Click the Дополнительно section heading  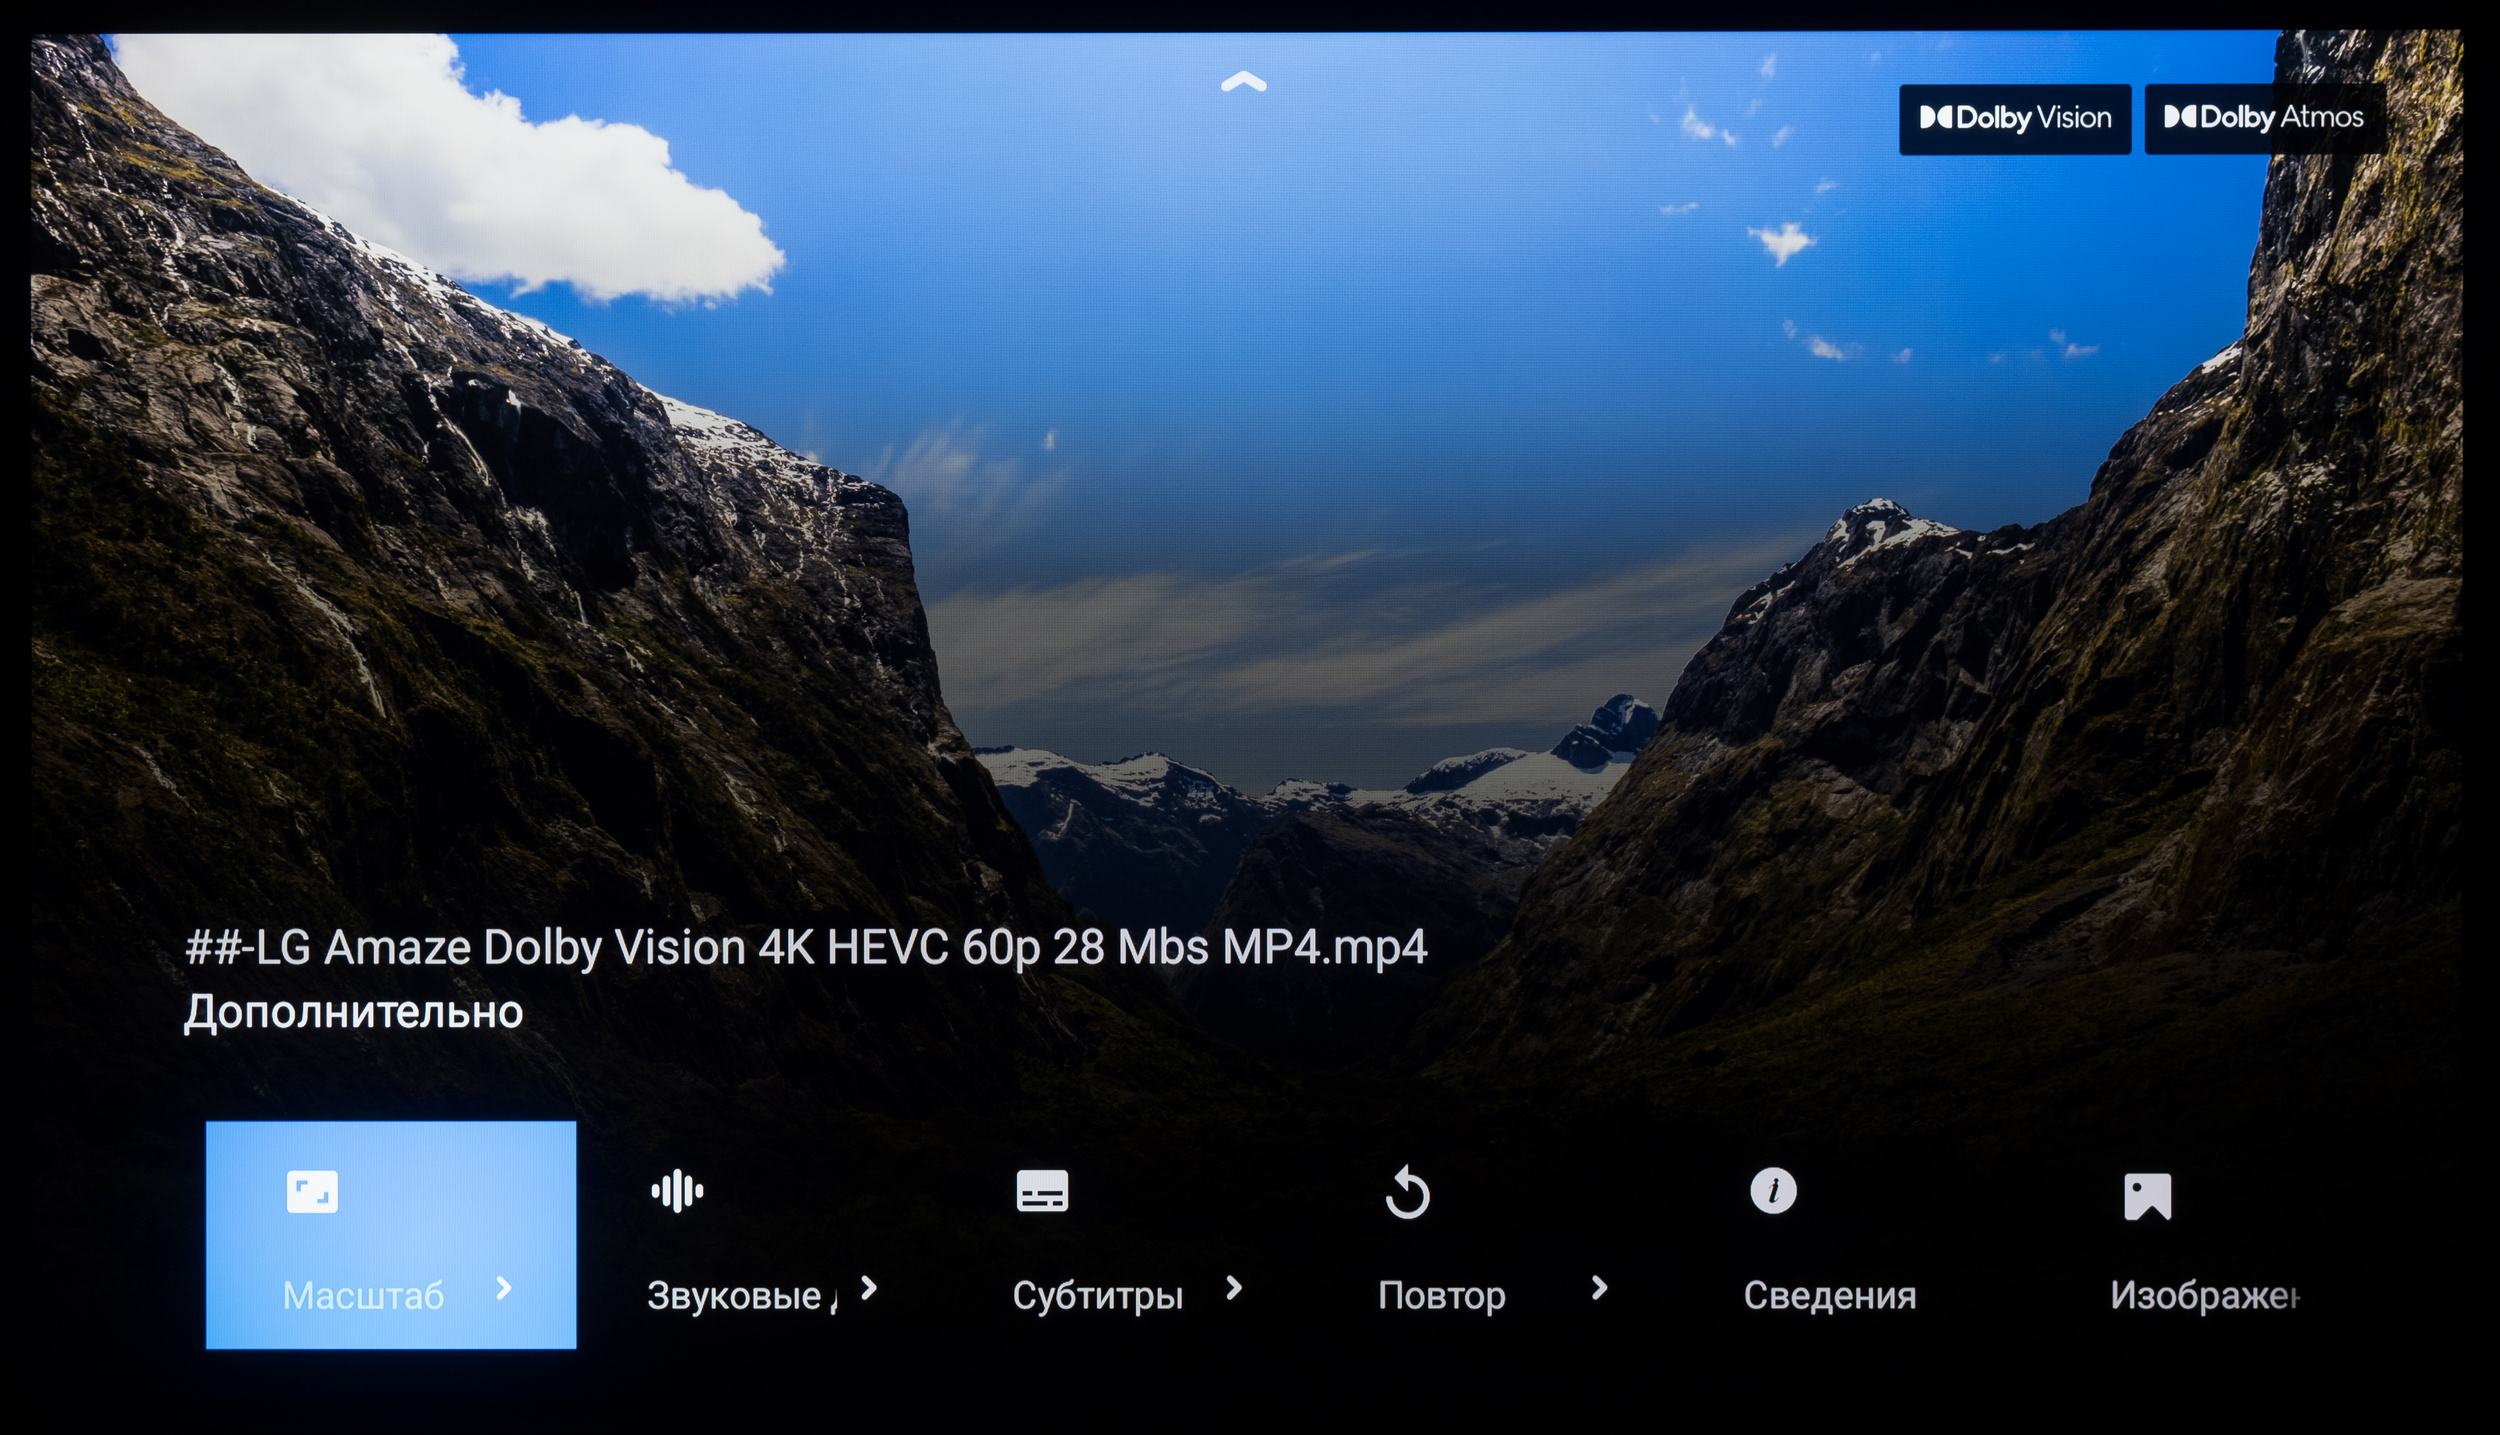coord(353,1012)
